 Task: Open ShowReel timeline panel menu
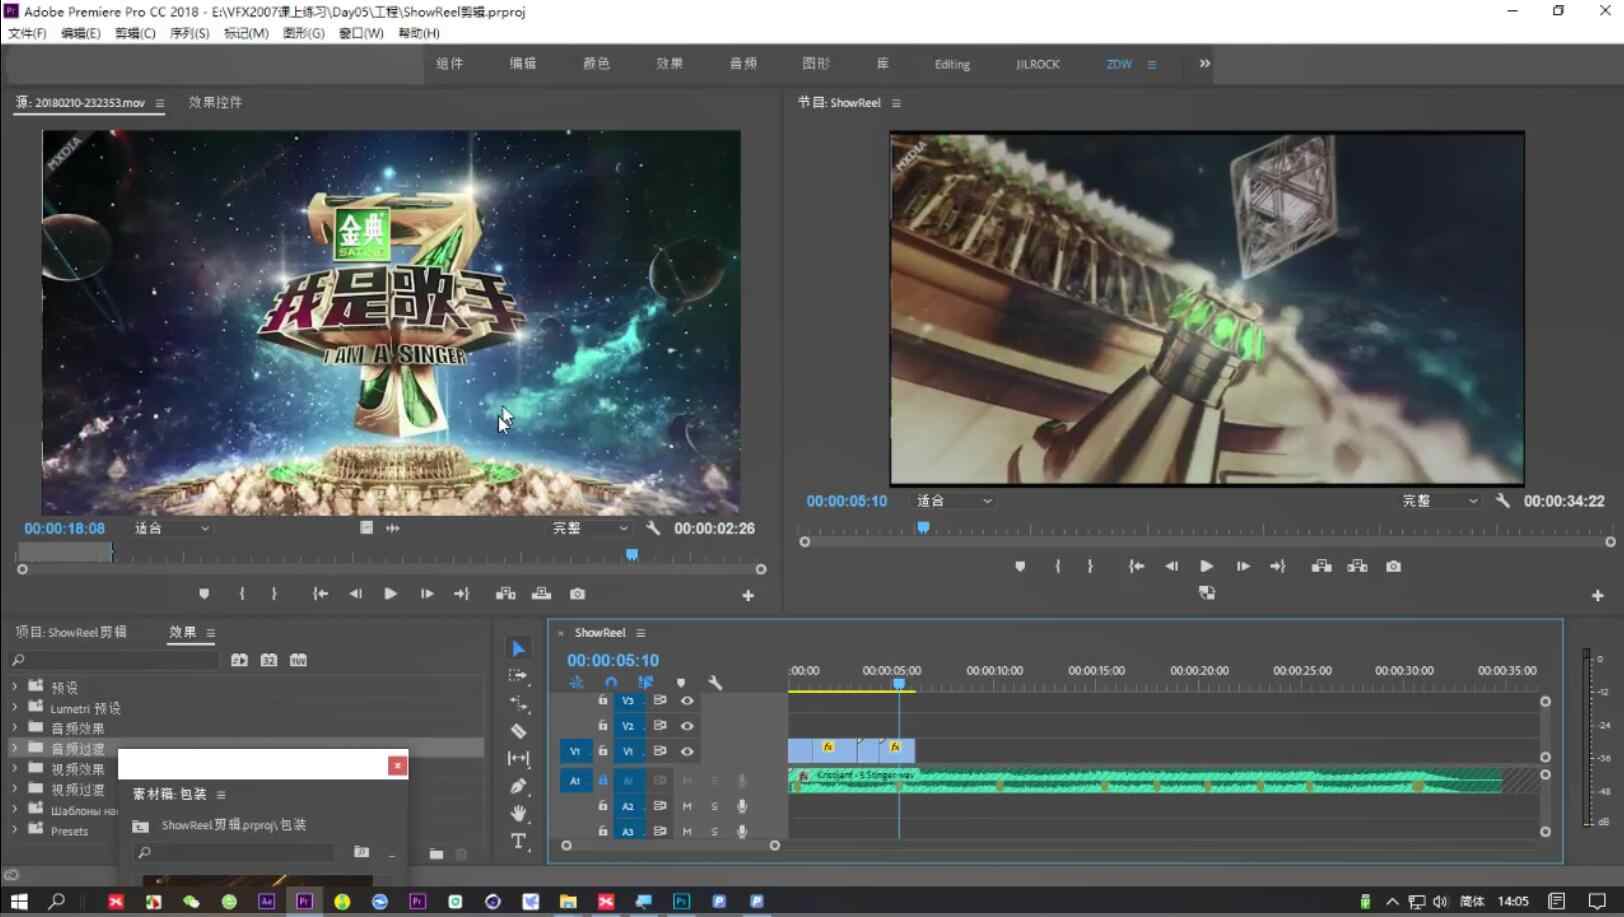(x=641, y=633)
